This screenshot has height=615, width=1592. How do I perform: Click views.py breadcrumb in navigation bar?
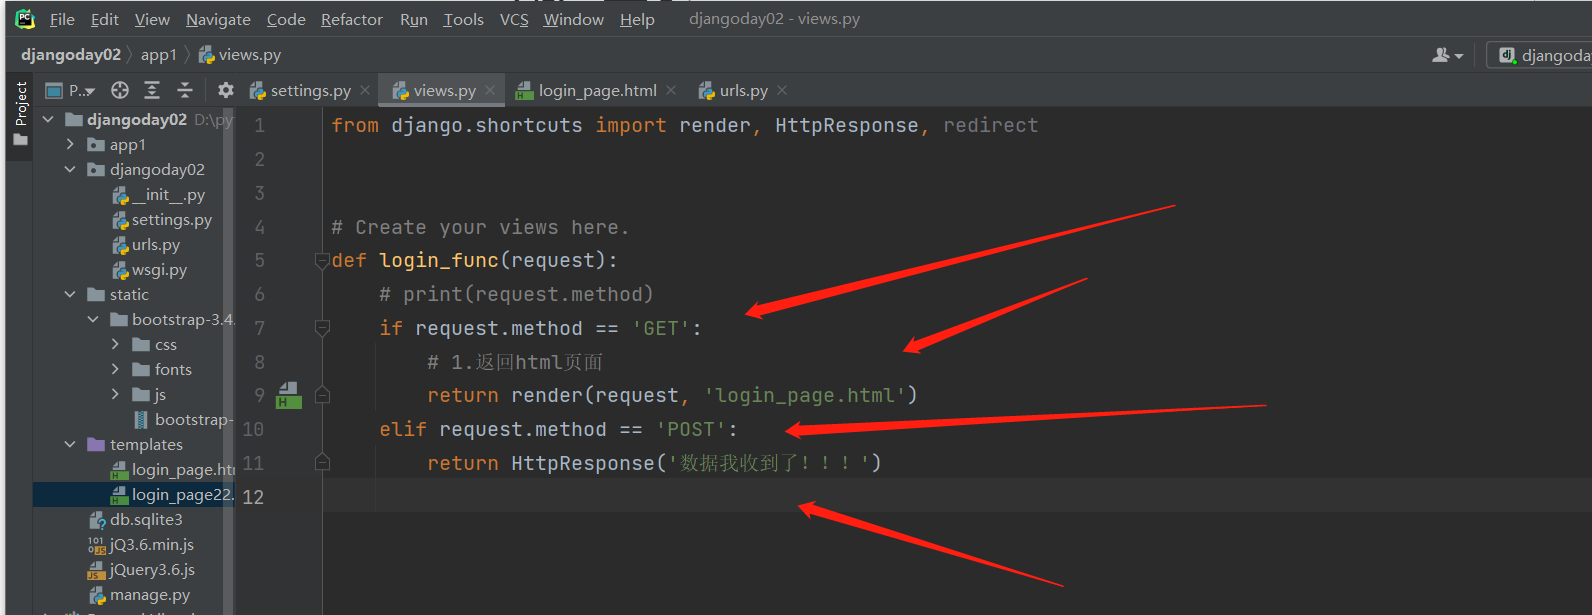(240, 55)
